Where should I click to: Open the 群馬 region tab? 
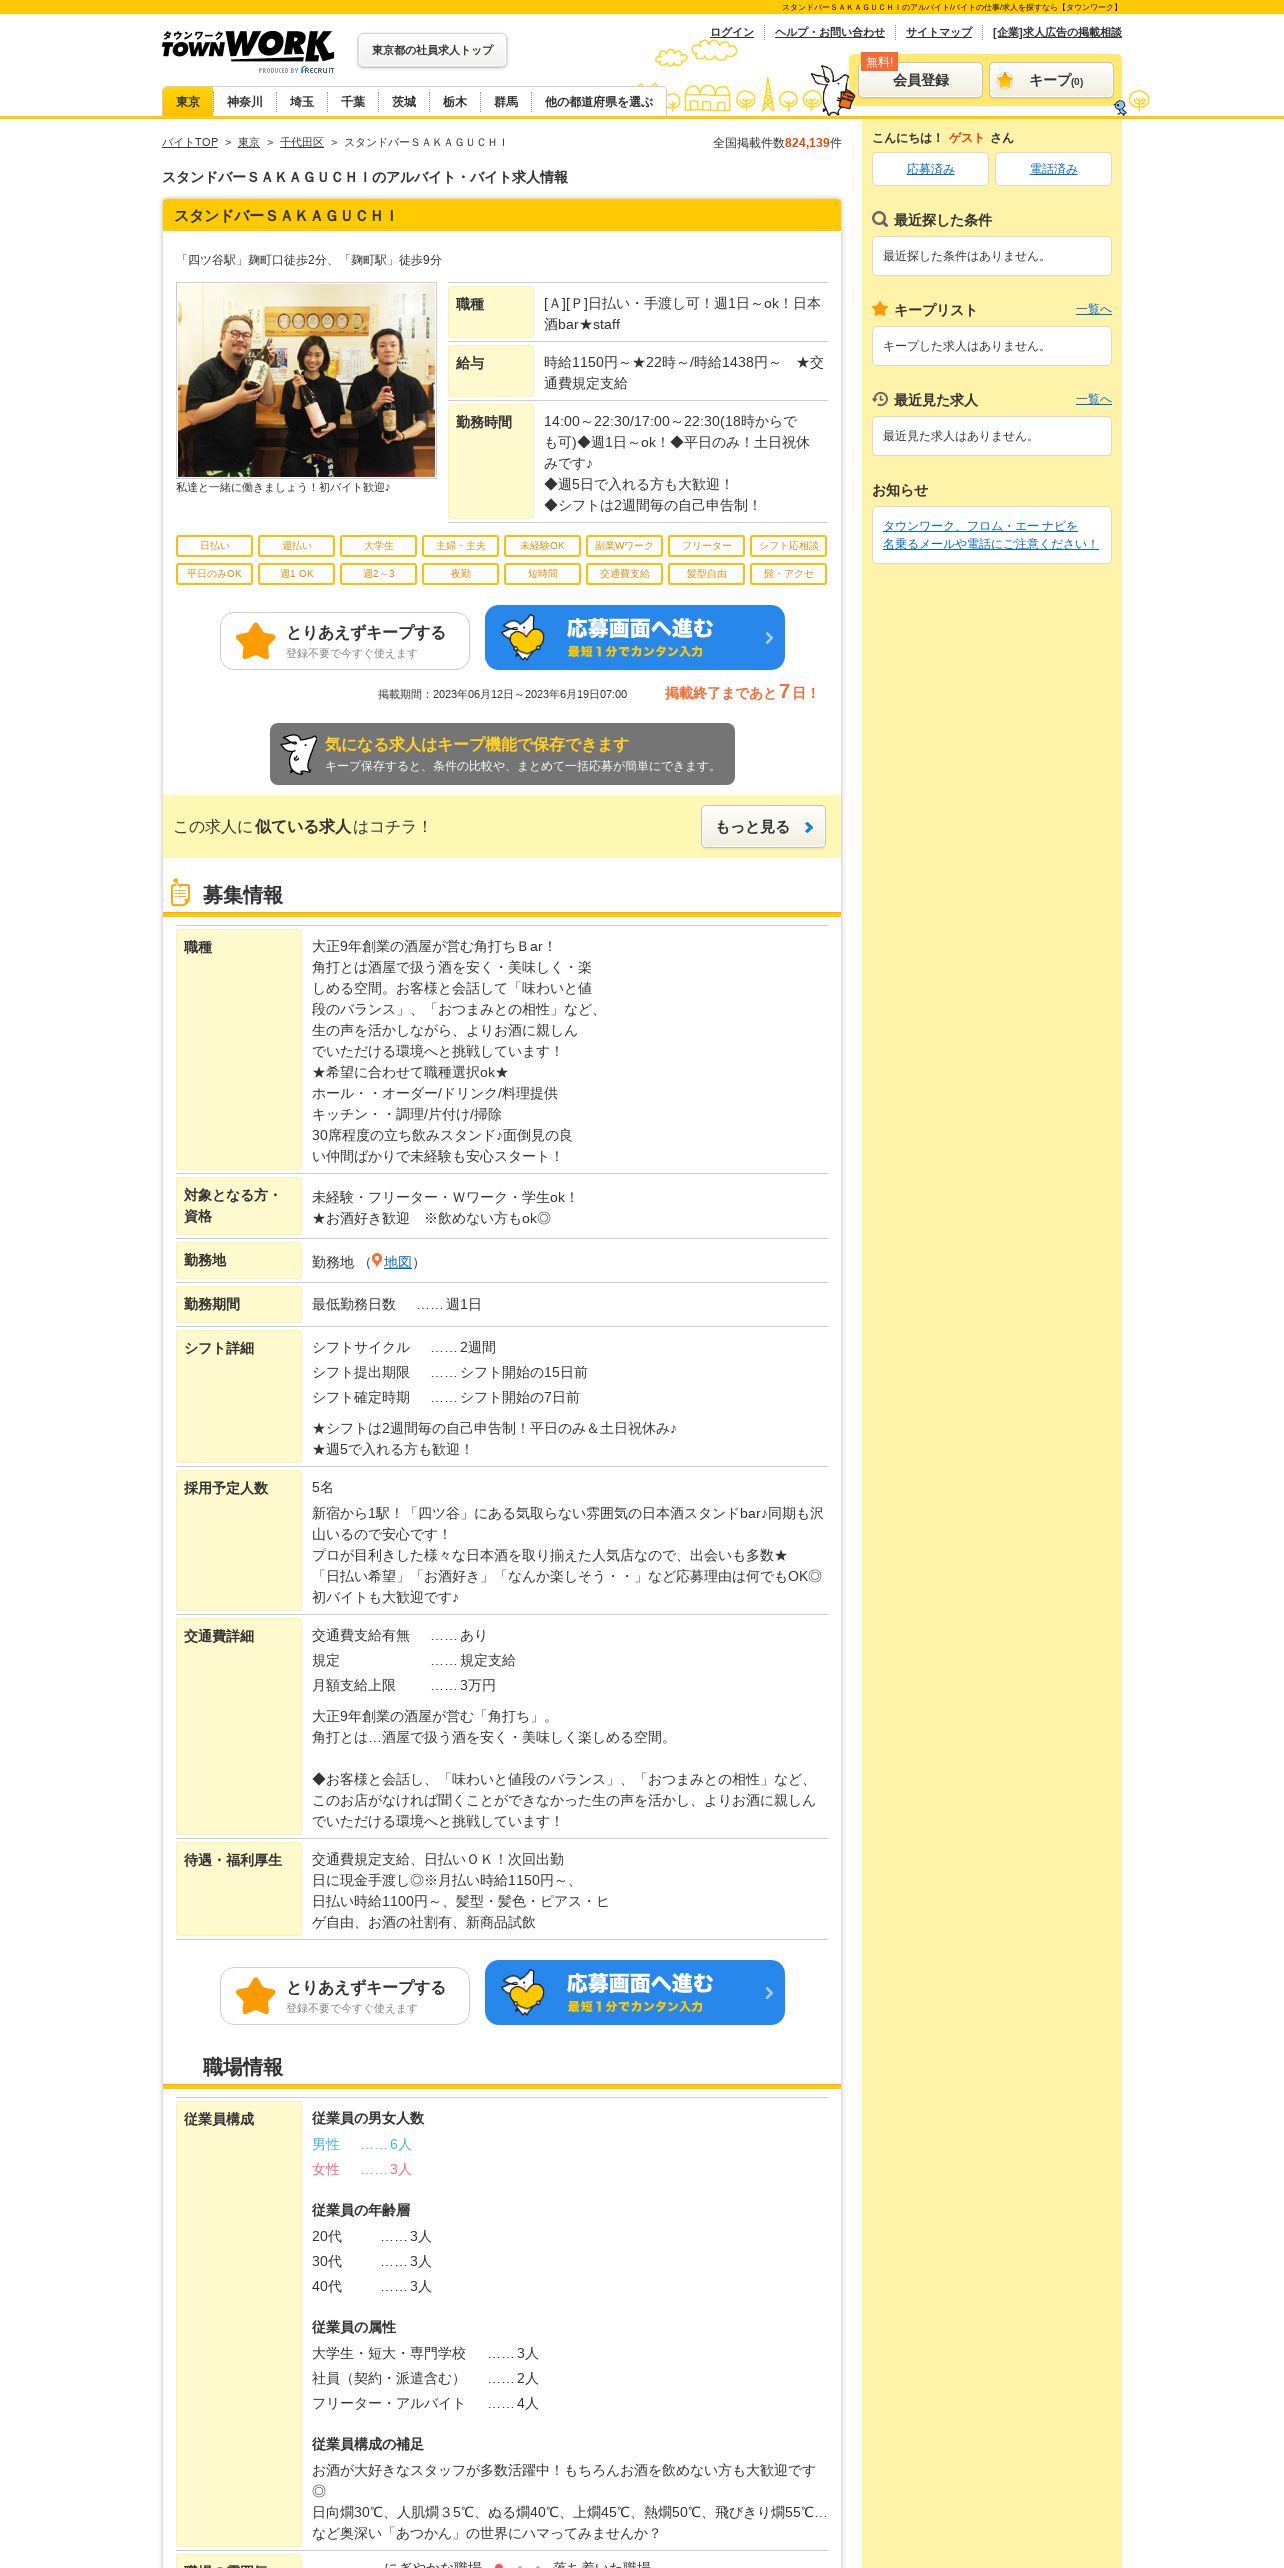click(x=506, y=102)
